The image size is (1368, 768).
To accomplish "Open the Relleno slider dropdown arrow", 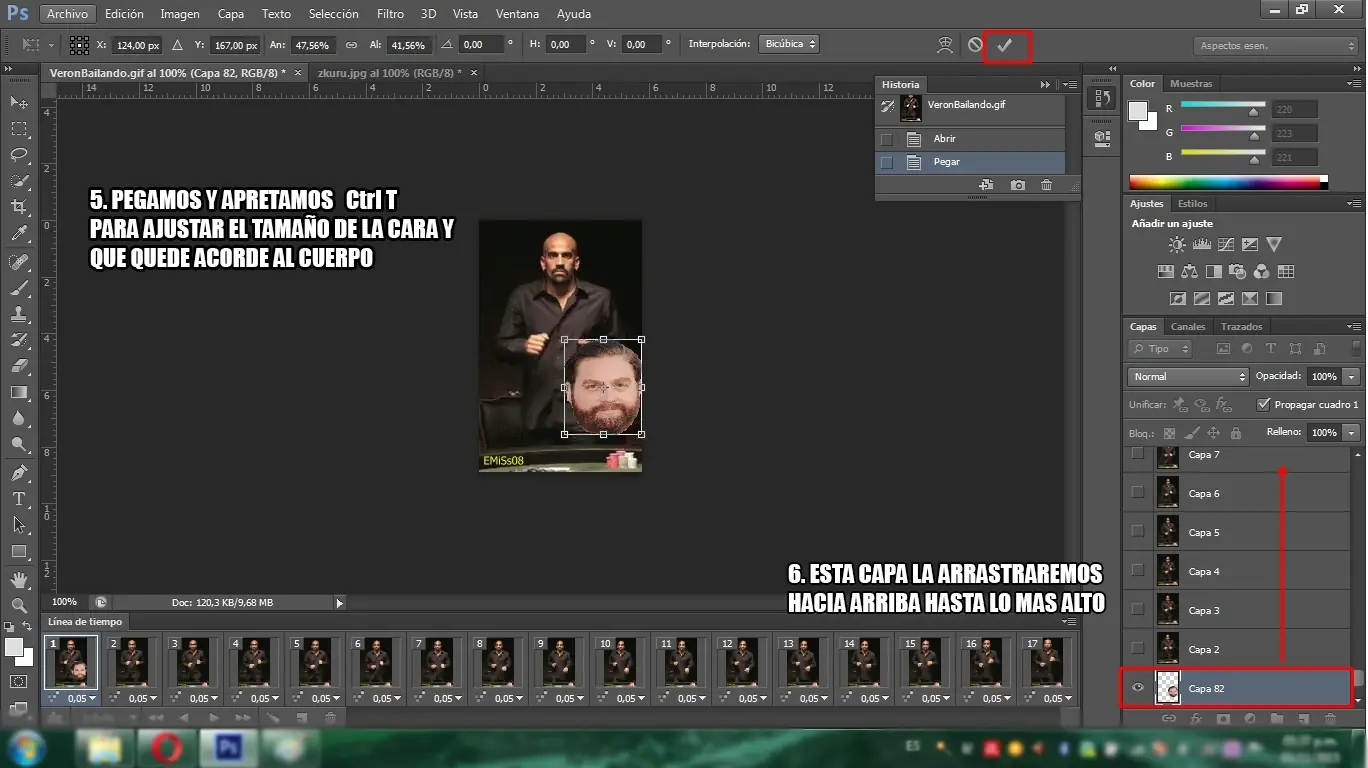I will [1352, 432].
